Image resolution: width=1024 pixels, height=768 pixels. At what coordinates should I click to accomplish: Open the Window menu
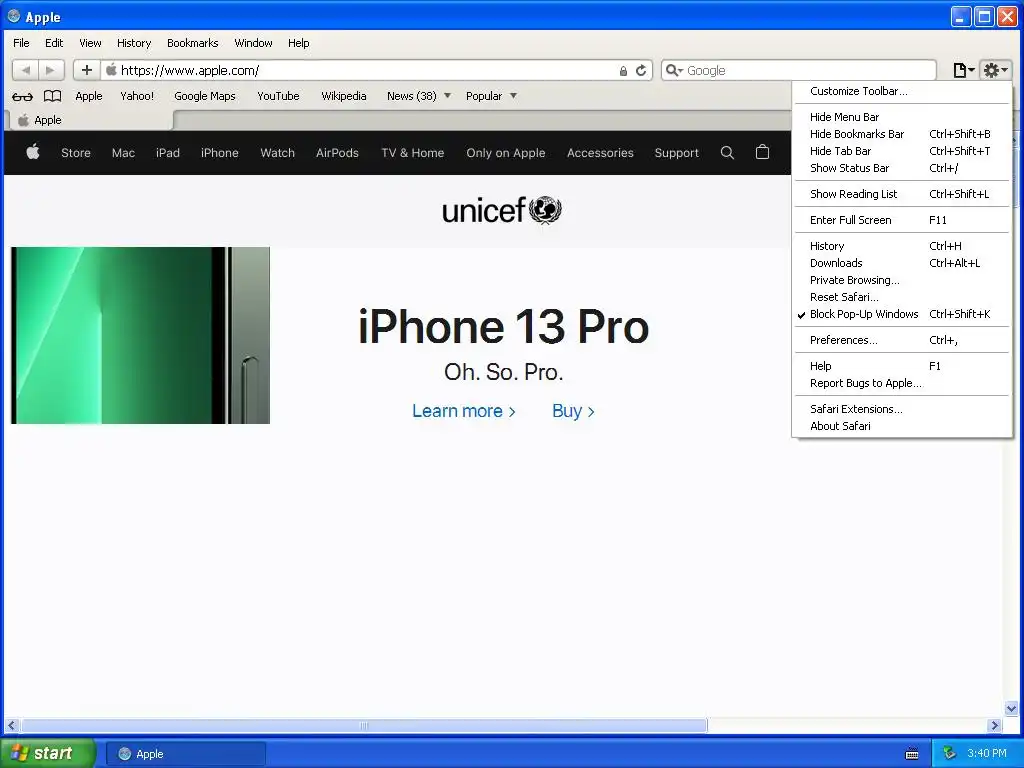click(x=253, y=43)
